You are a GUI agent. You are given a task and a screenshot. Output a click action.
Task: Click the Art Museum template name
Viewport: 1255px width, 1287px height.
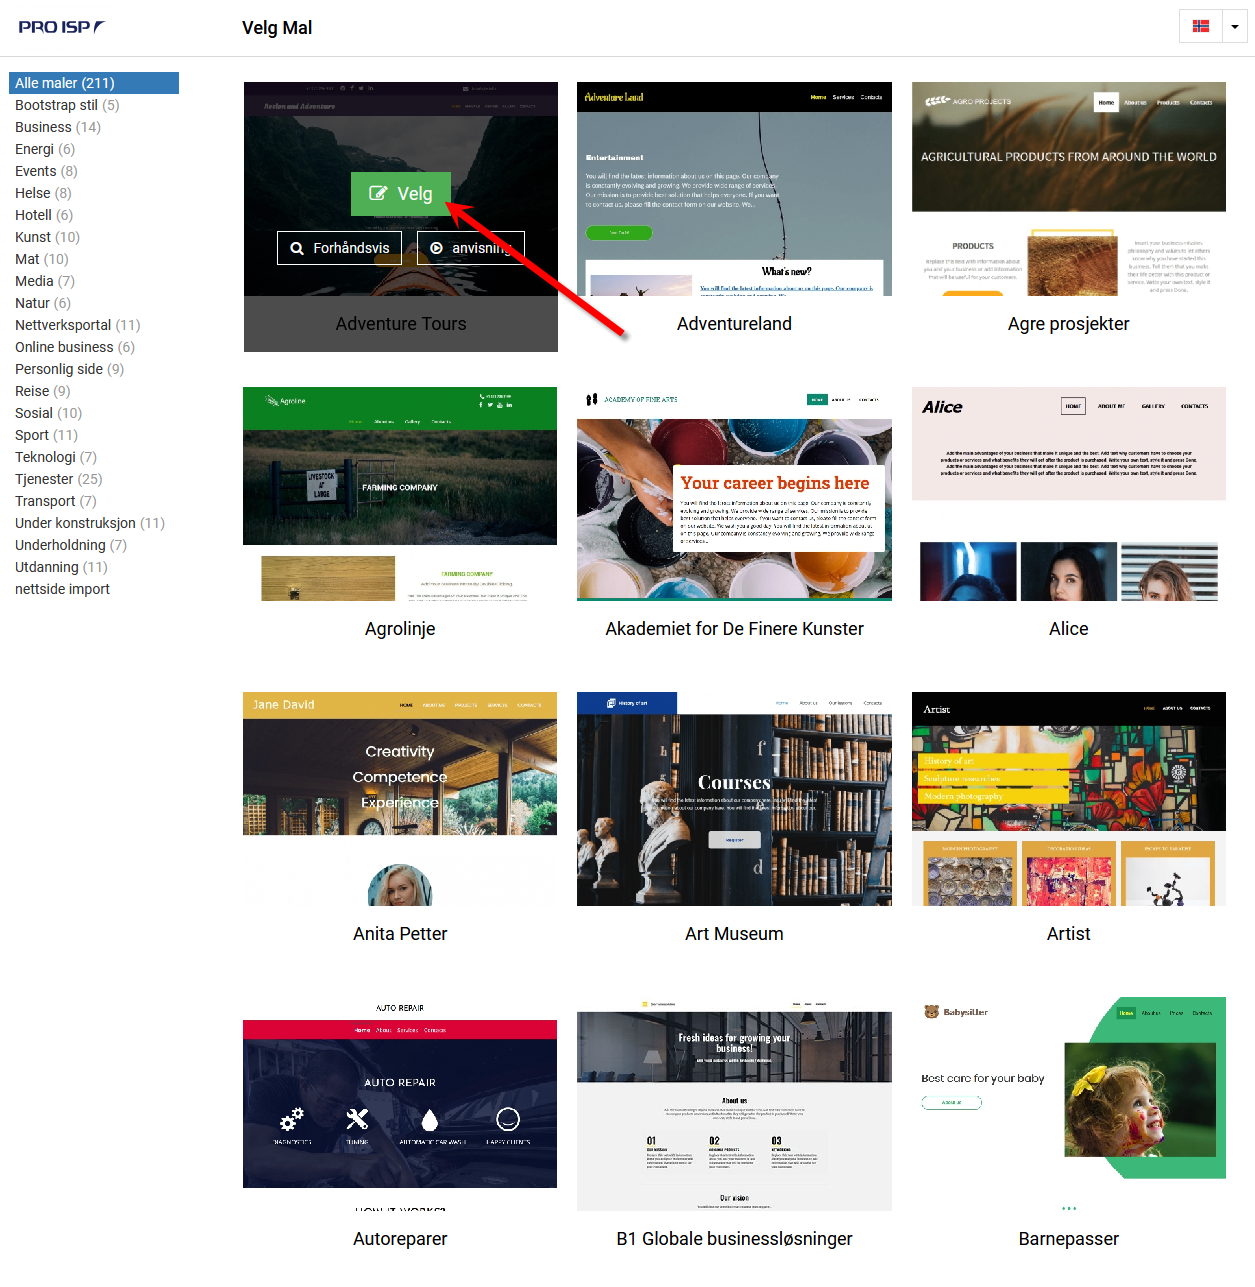click(x=734, y=934)
